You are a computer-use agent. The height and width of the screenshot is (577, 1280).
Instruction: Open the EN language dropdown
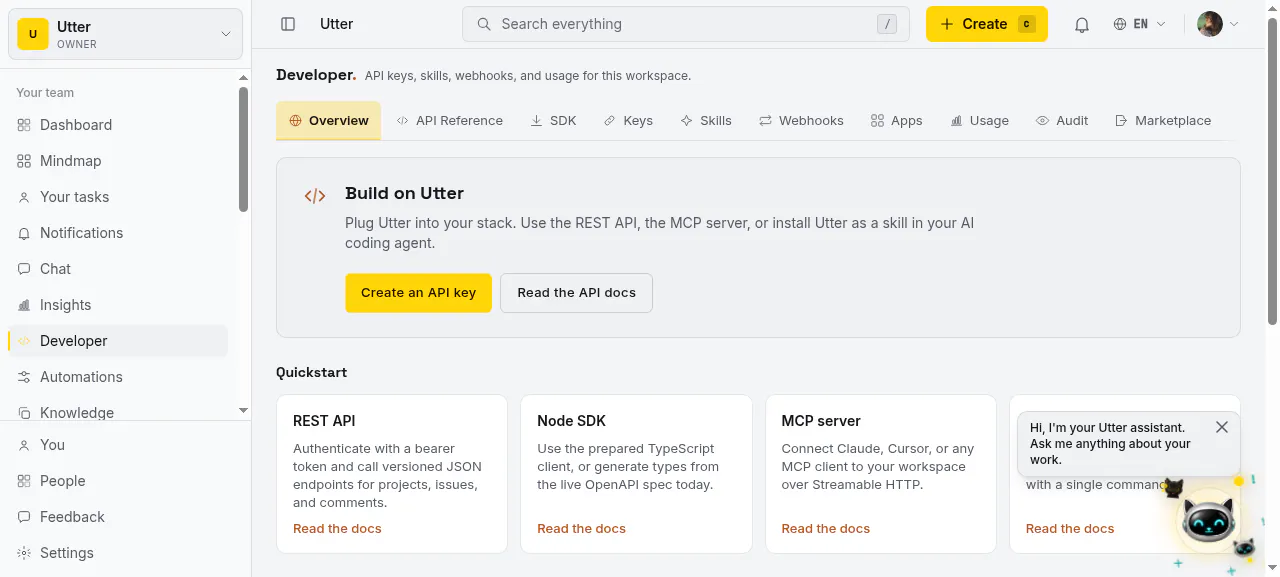pos(1139,24)
